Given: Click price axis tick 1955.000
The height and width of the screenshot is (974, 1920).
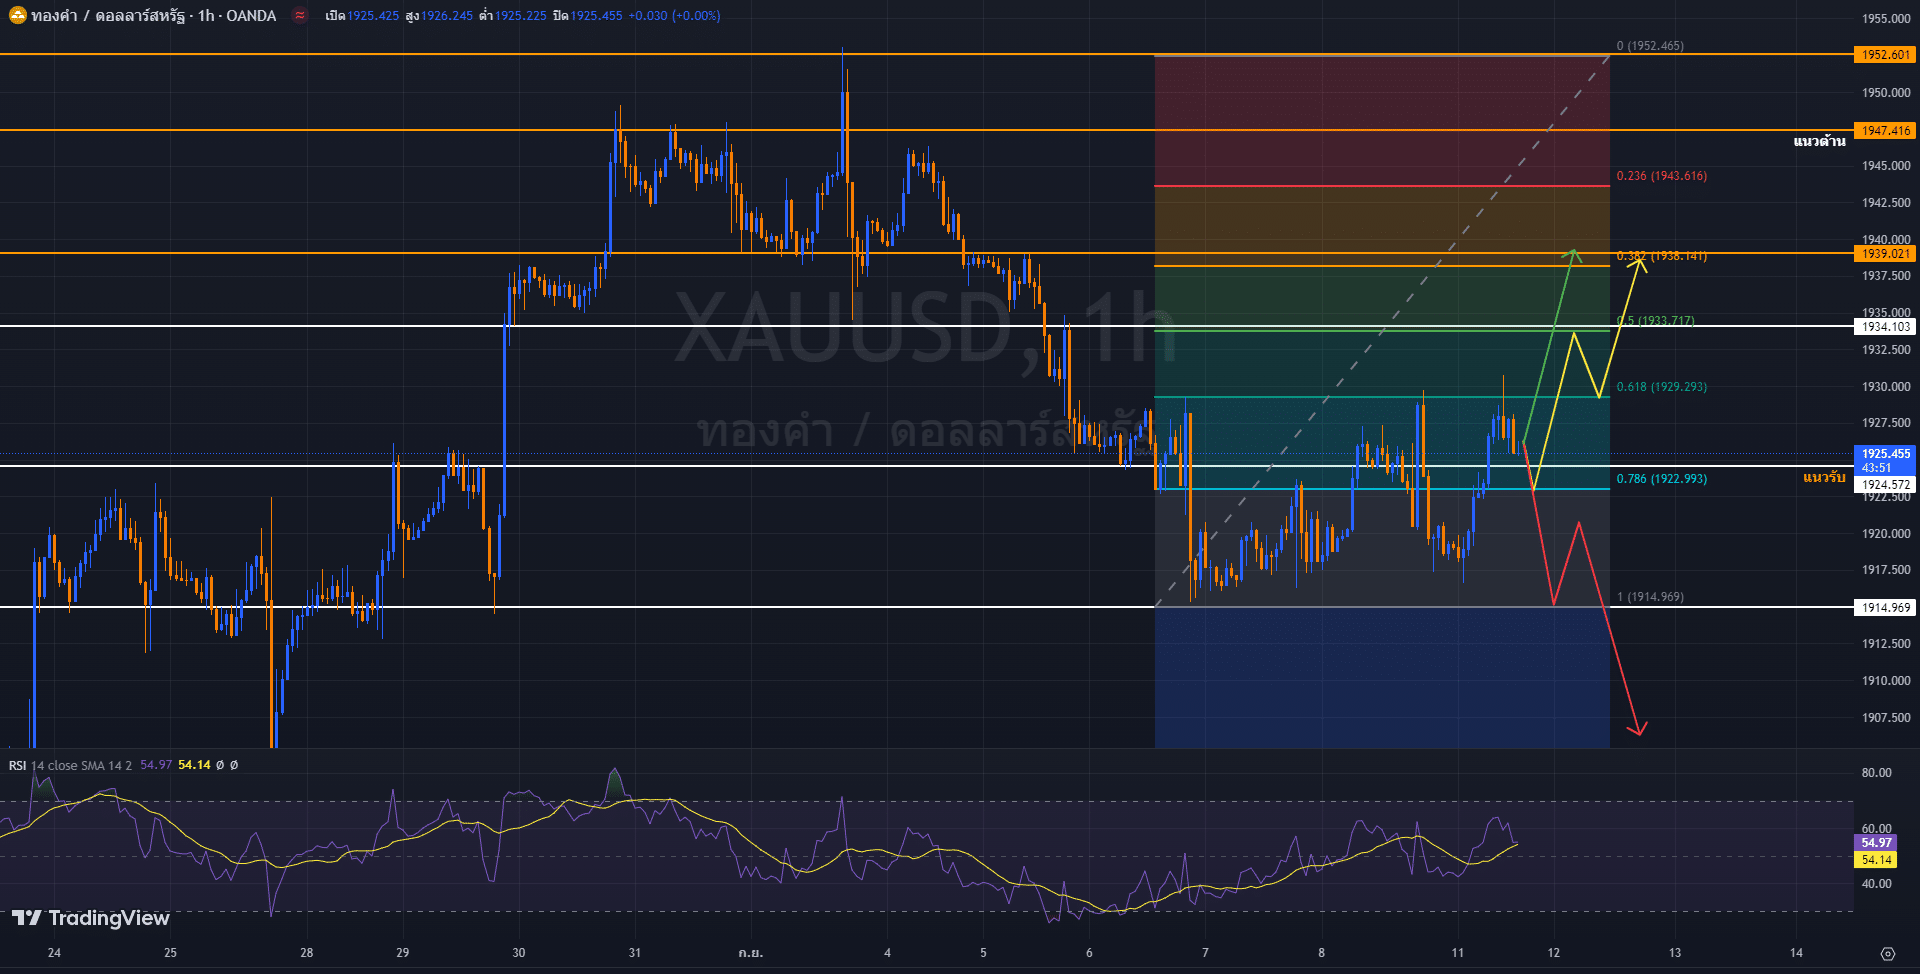Looking at the screenshot, I should 1886,19.
